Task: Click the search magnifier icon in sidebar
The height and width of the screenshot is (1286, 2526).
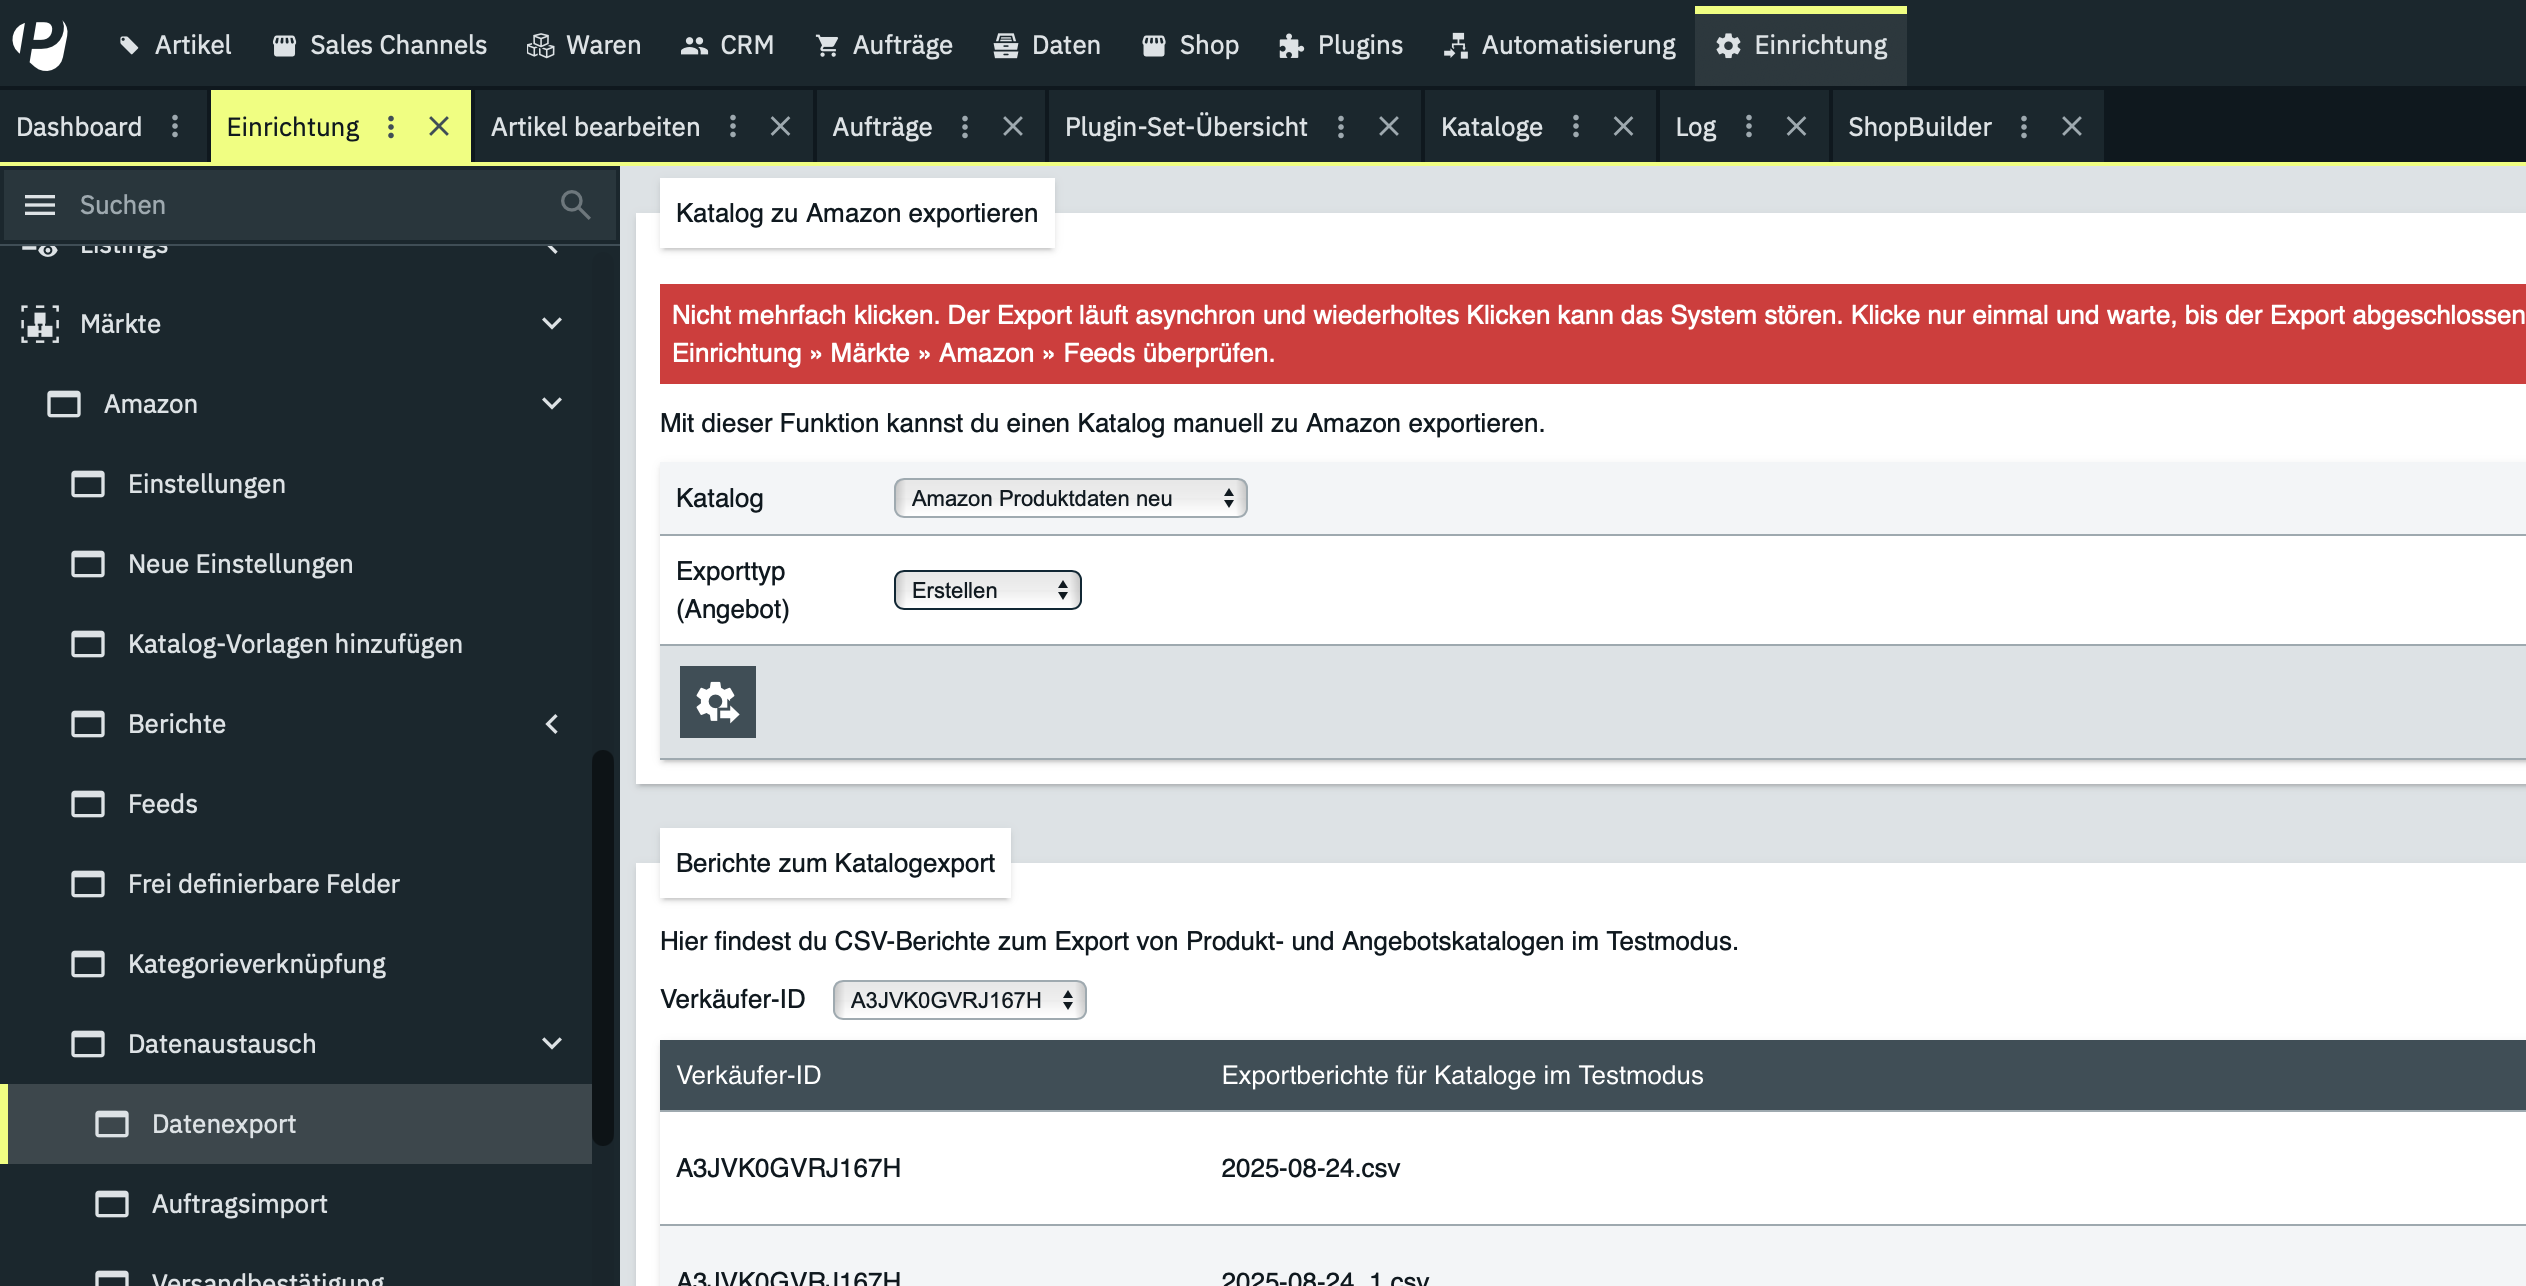Action: pos(575,205)
